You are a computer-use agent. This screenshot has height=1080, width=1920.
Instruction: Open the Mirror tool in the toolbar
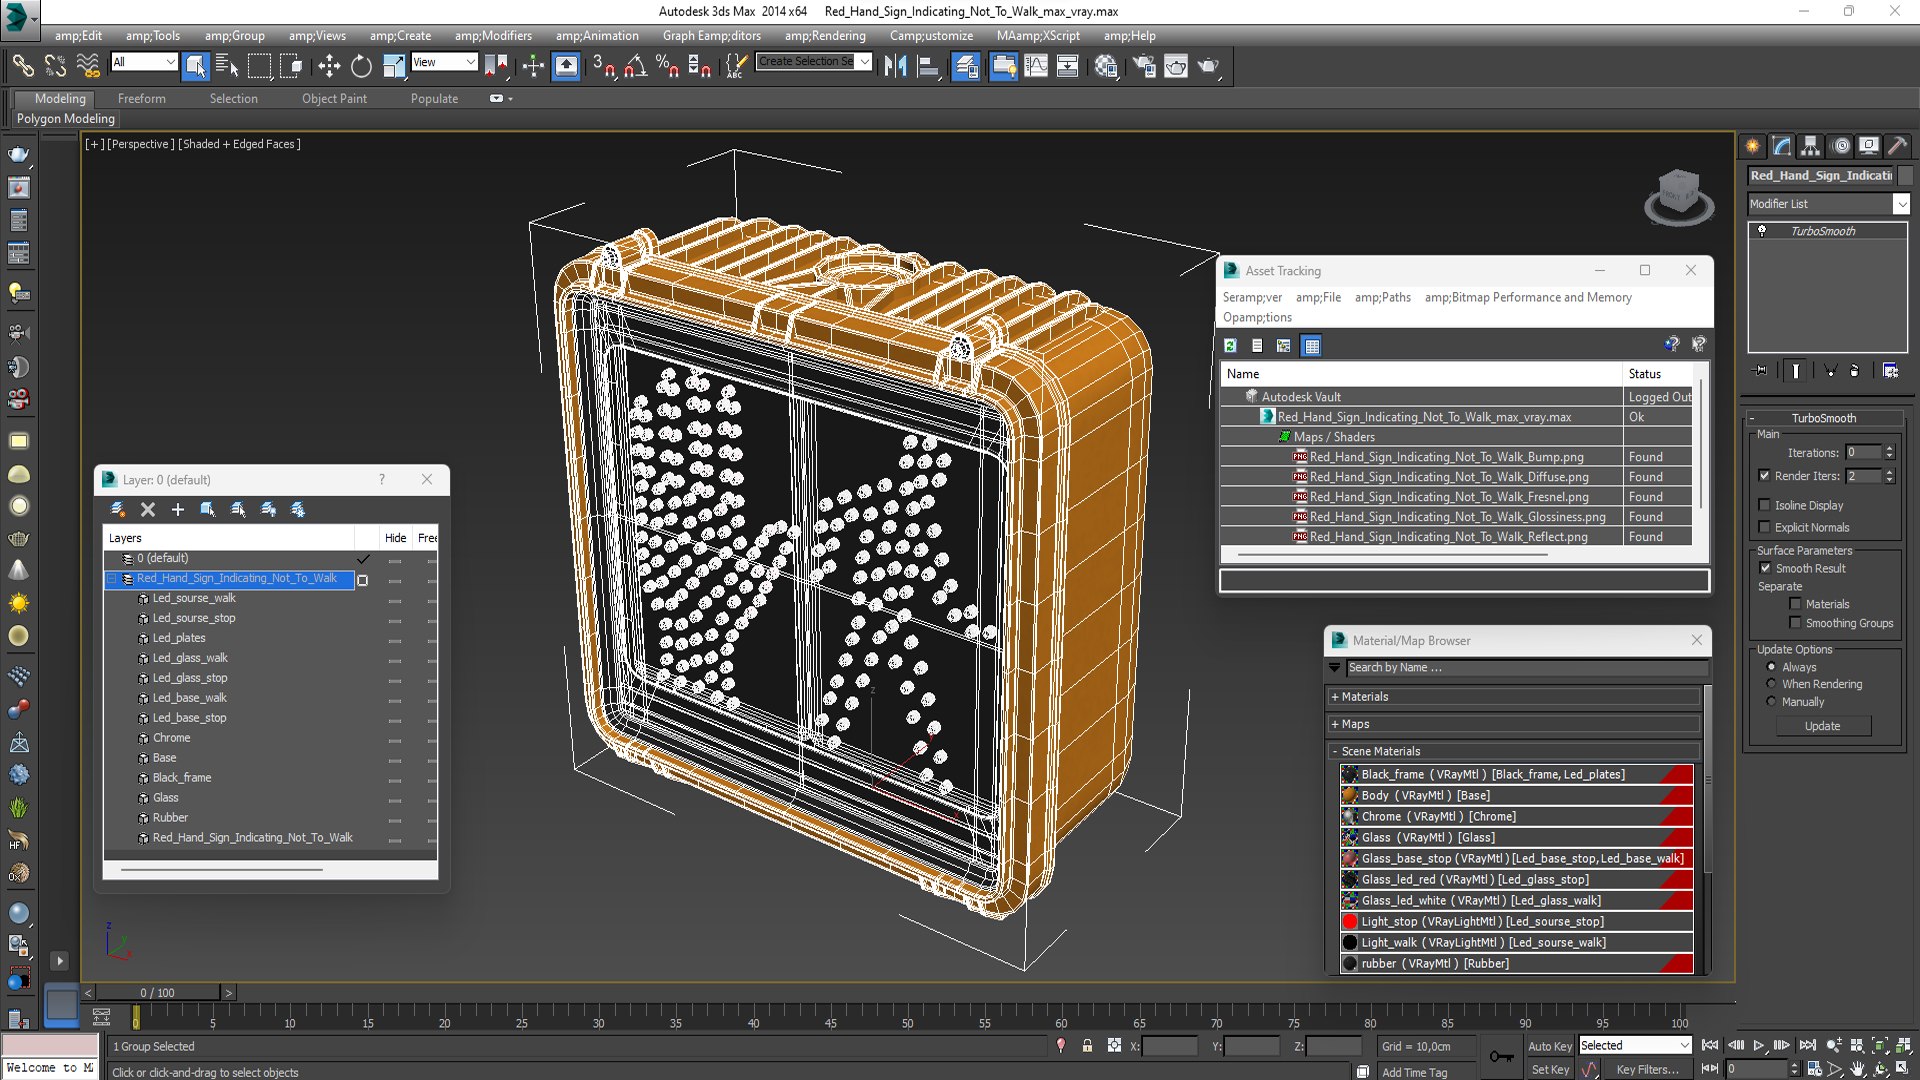point(895,66)
